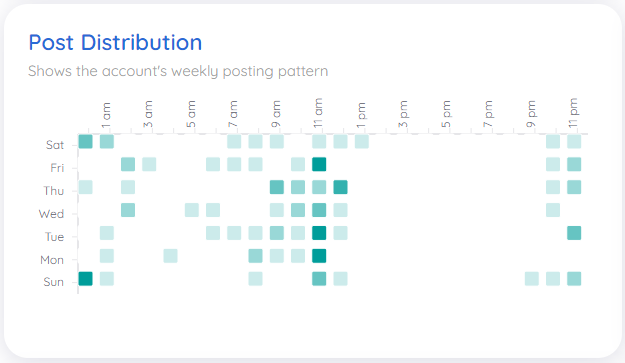Click the Monday 4 am heatmap cell
Viewport: 625px width, 363px height.
pos(170,256)
